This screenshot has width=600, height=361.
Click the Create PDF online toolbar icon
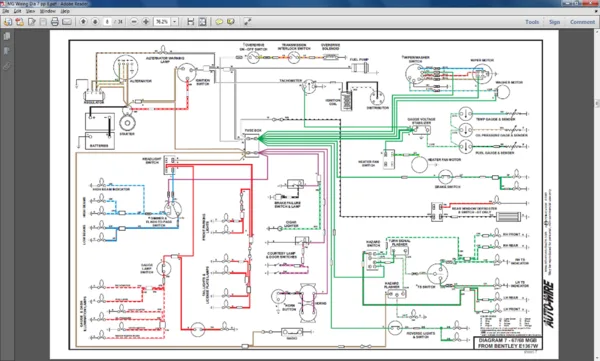7,22
